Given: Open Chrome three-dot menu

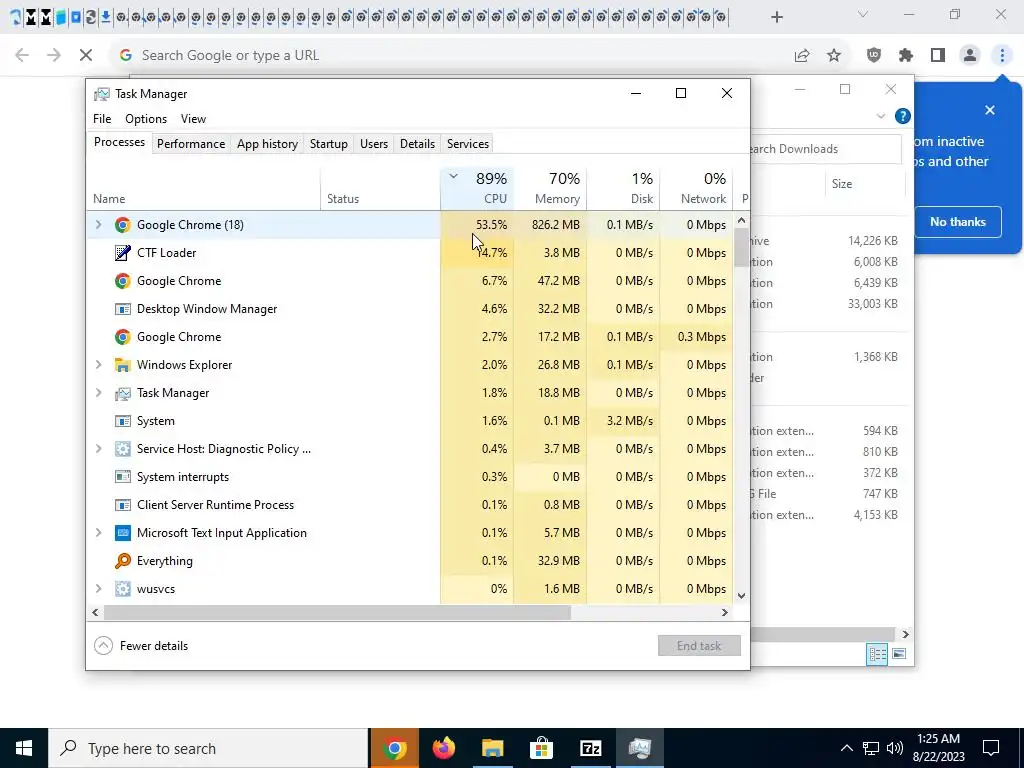Looking at the screenshot, I should (x=1002, y=56).
